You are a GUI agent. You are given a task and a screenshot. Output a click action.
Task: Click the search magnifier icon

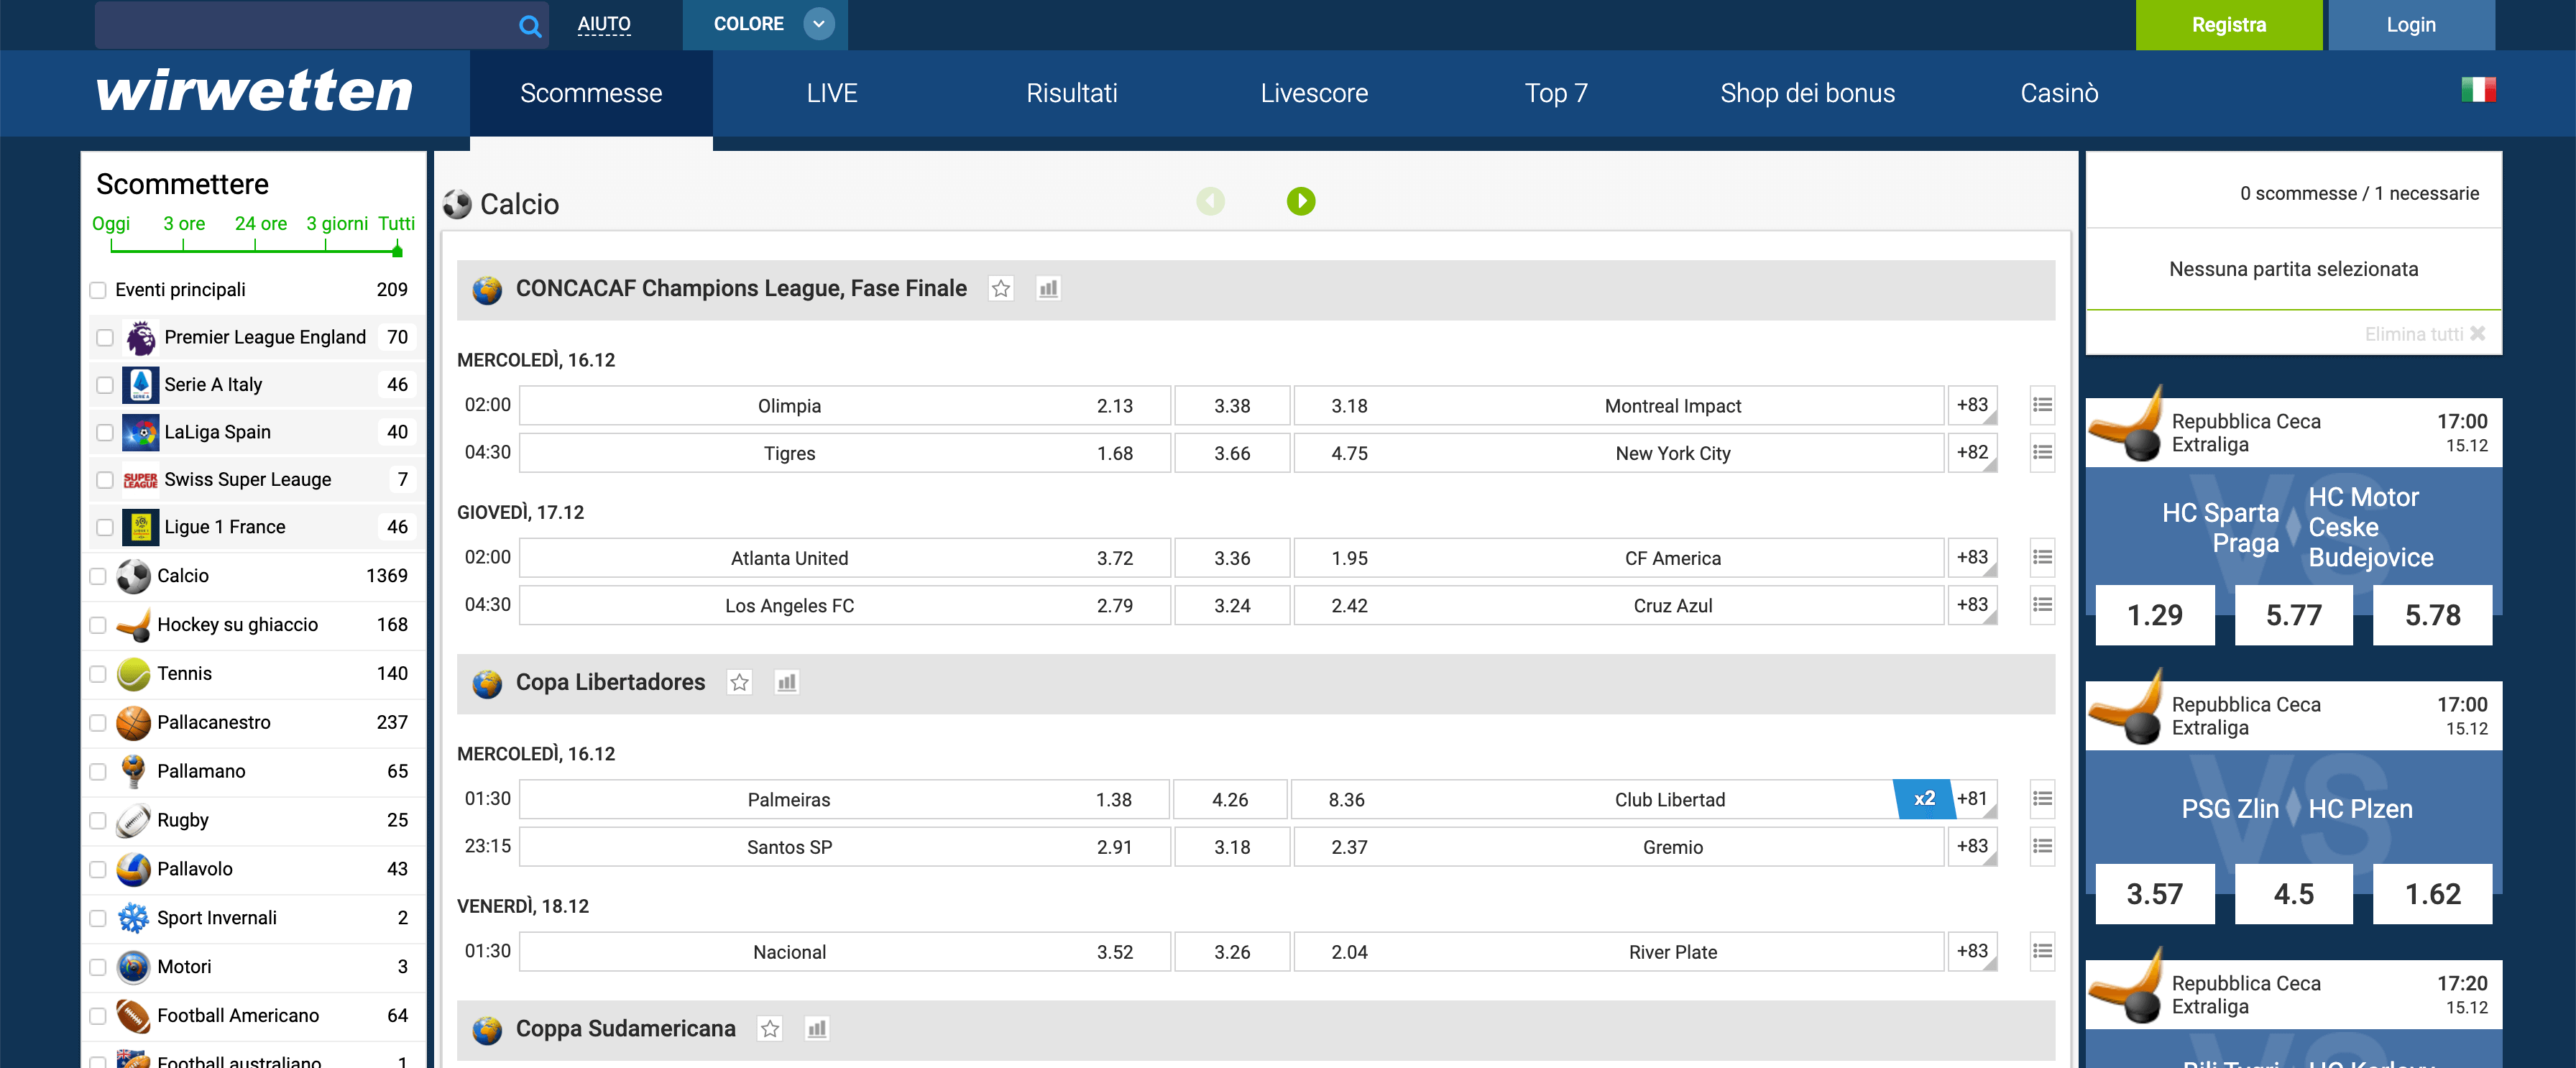(x=530, y=26)
